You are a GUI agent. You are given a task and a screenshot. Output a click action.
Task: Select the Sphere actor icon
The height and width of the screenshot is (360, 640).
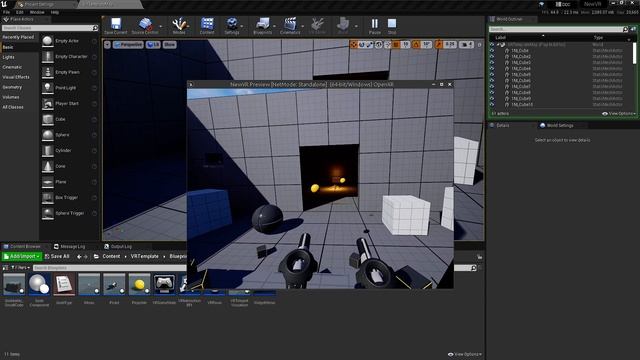click(47, 135)
